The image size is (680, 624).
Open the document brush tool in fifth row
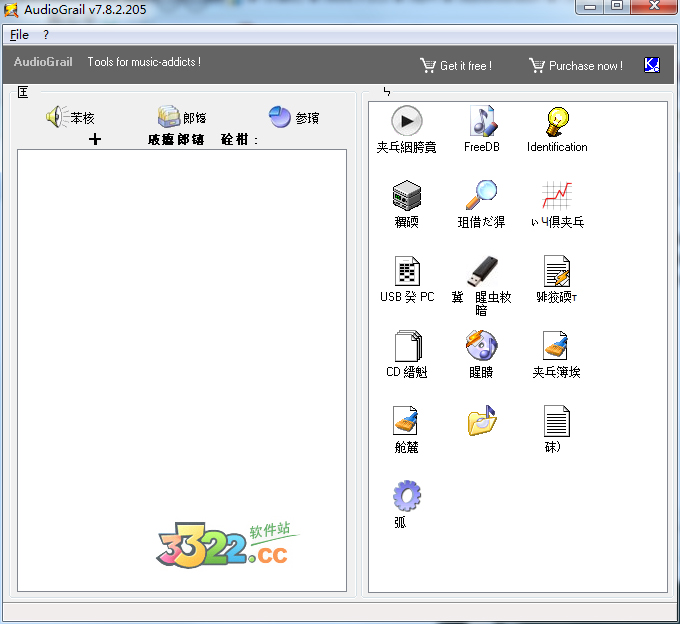(406, 429)
